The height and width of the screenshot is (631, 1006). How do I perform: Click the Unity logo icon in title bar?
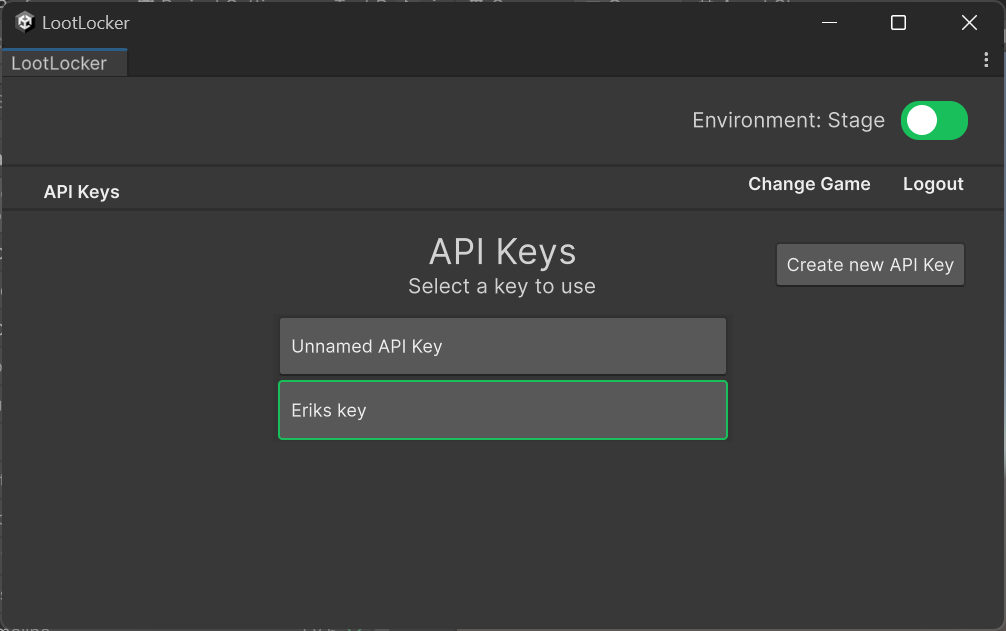point(25,22)
